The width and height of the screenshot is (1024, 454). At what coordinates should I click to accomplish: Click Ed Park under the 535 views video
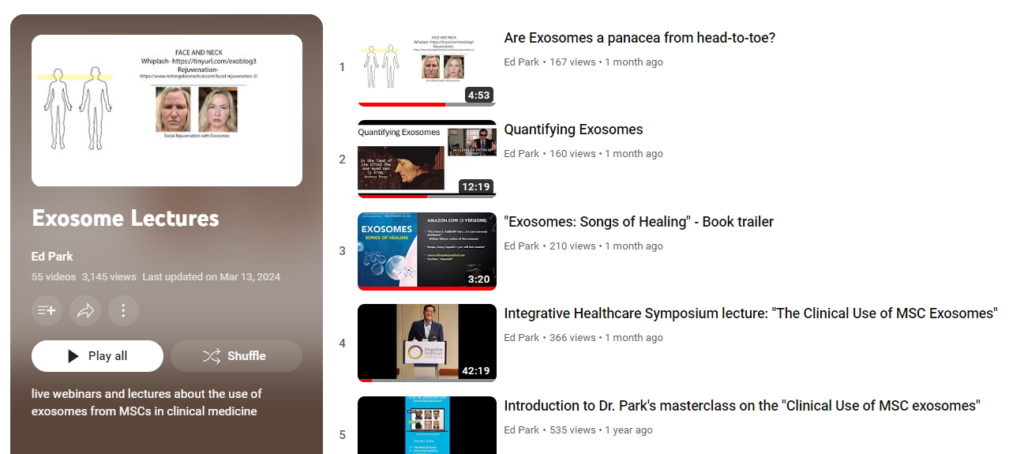[x=522, y=430]
